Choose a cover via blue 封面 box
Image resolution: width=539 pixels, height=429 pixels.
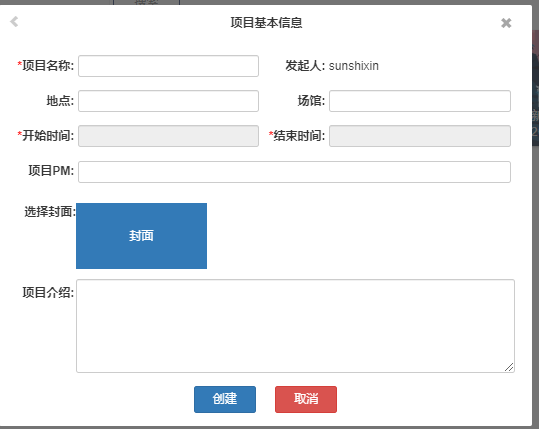pos(141,236)
